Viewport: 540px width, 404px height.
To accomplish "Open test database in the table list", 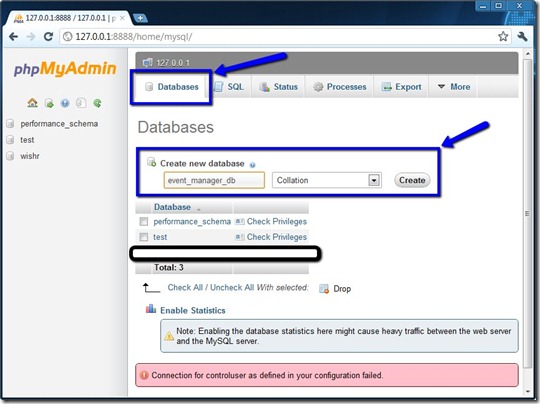I will pos(160,237).
